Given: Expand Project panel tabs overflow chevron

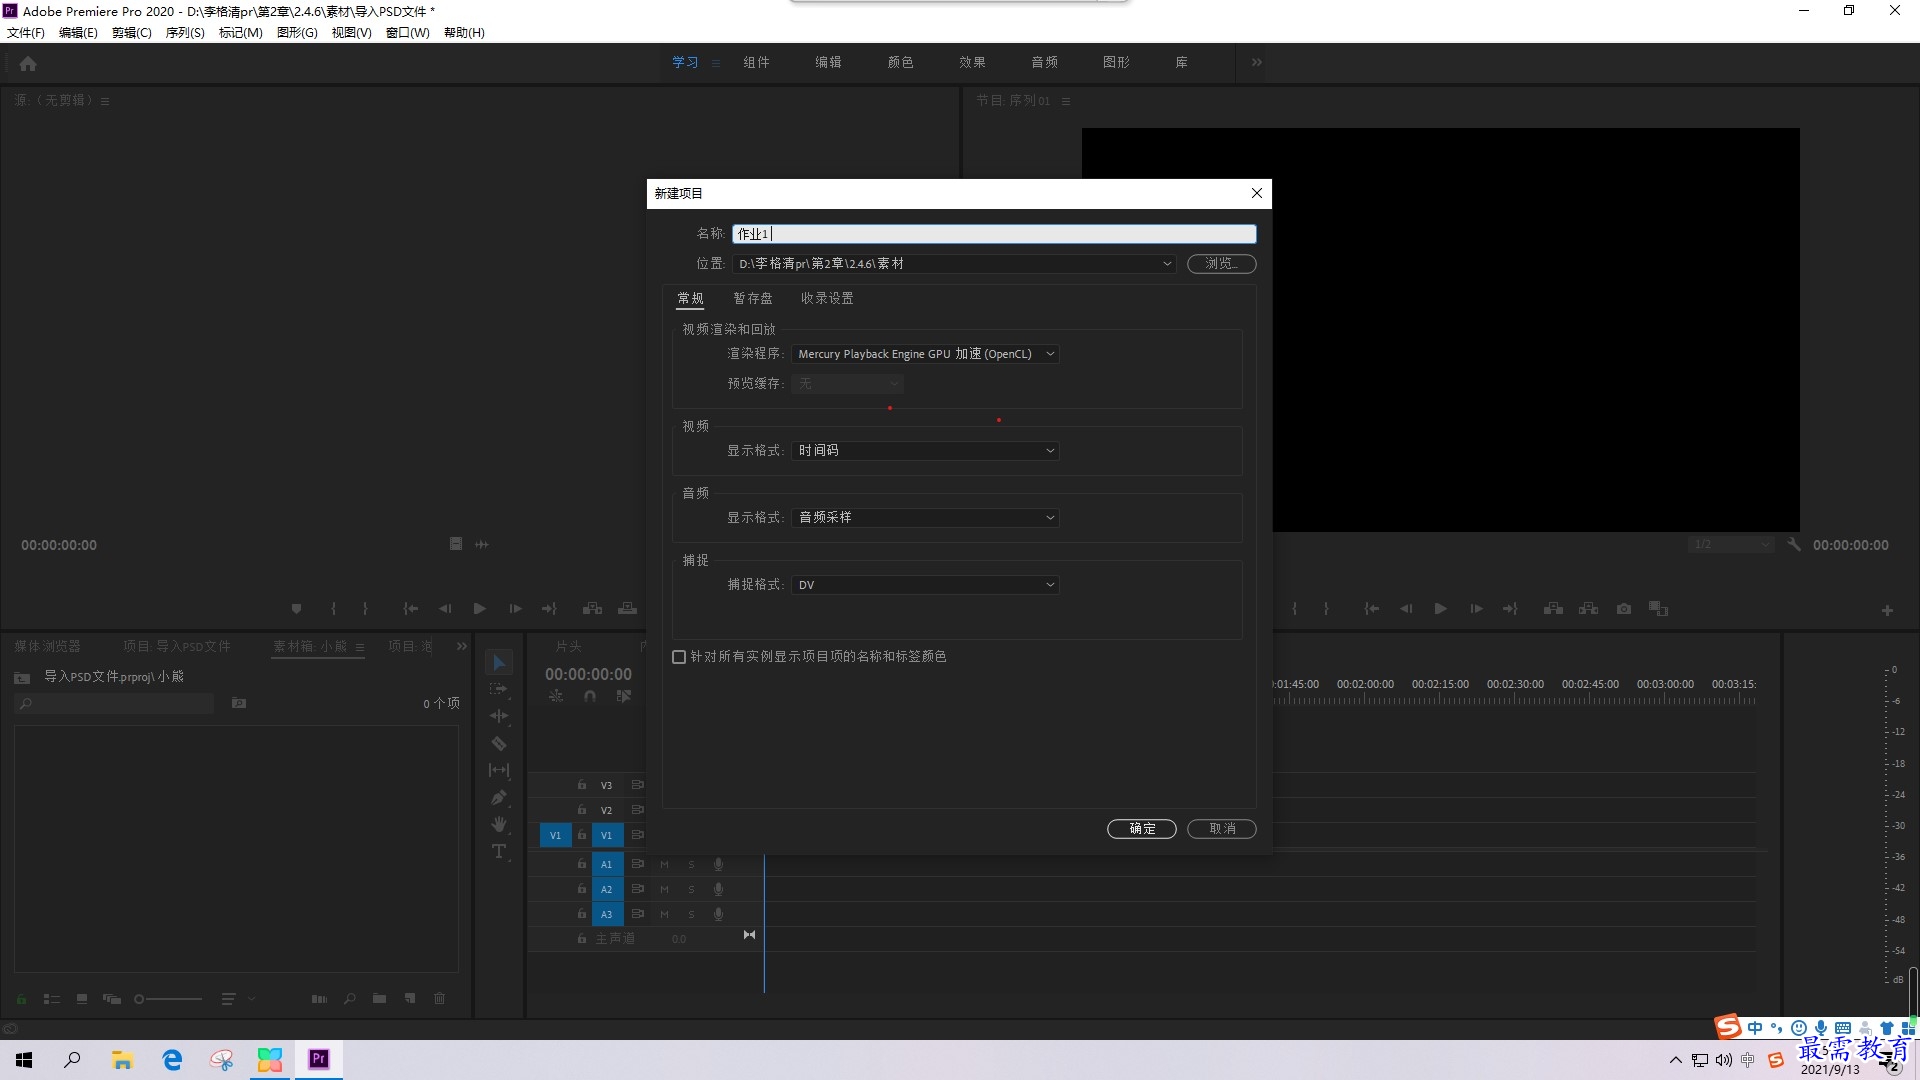Looking at the screenshot, I should [x=462, y=646].
